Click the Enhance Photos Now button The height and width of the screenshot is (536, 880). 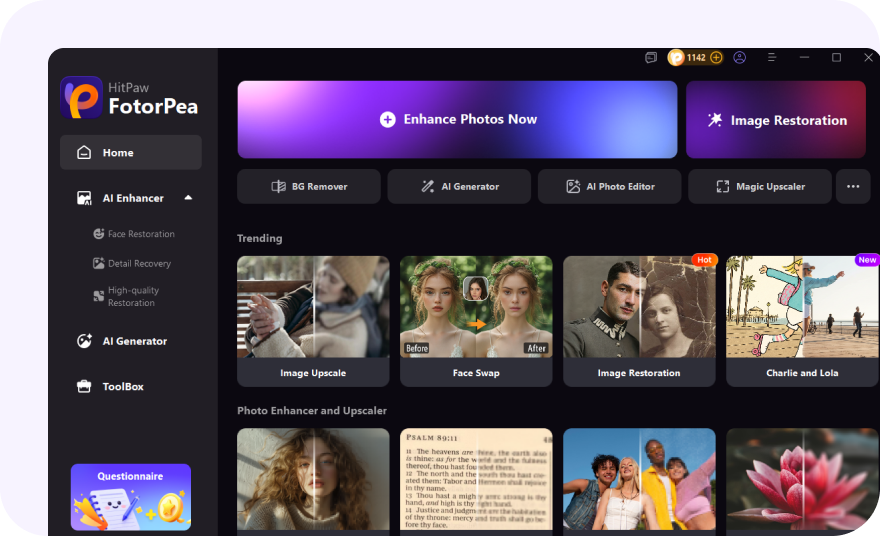click(457, 120)
